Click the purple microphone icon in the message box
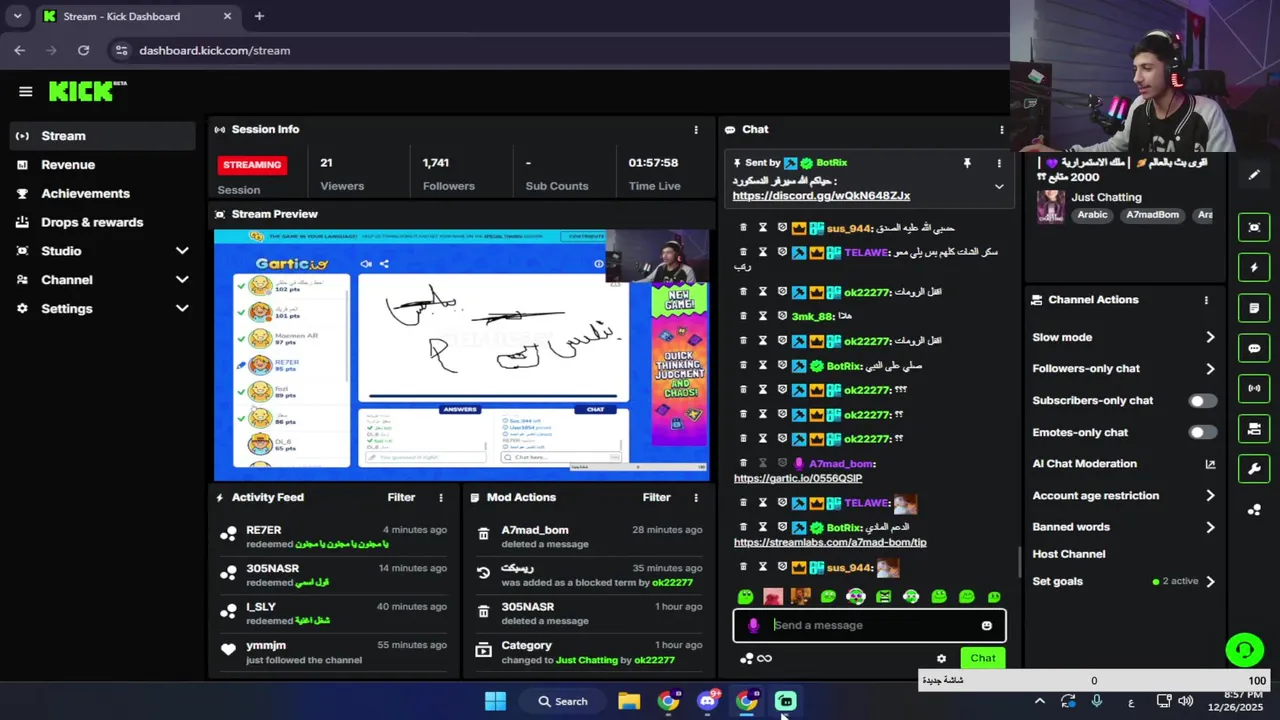This screenshot has width=1280, height=720. tap(754, 626)
